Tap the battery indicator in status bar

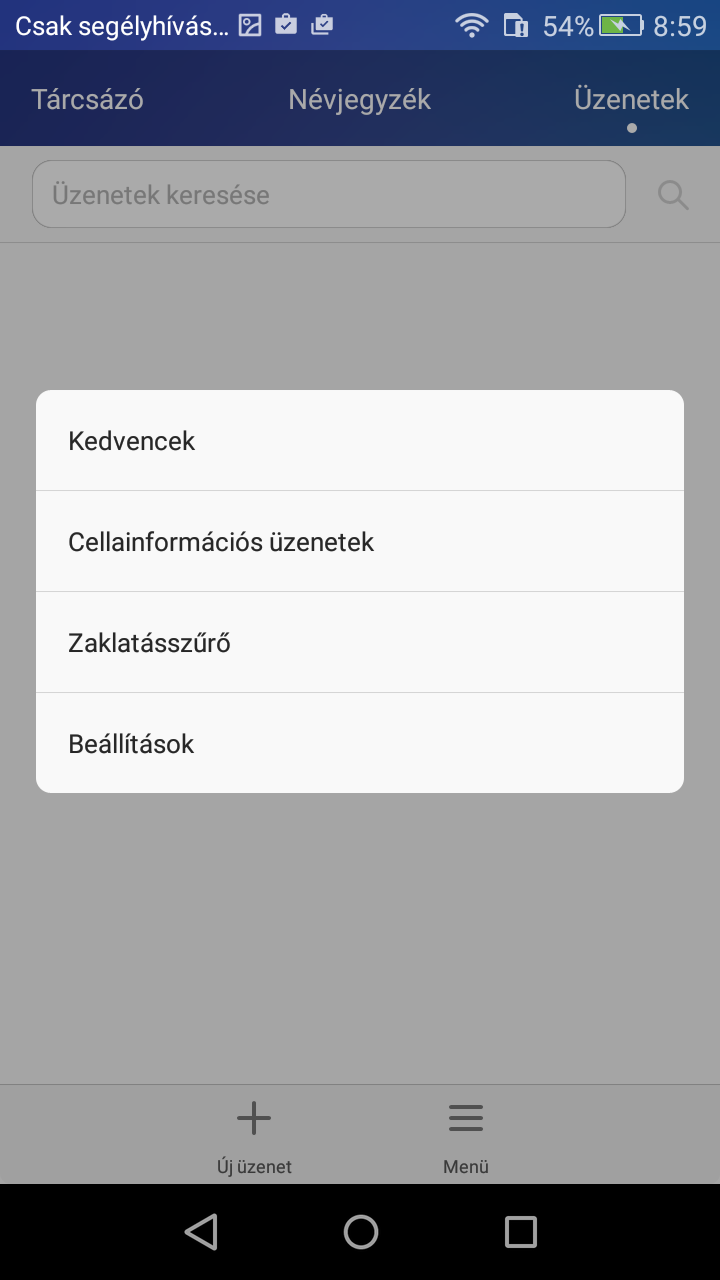(620, 26)
